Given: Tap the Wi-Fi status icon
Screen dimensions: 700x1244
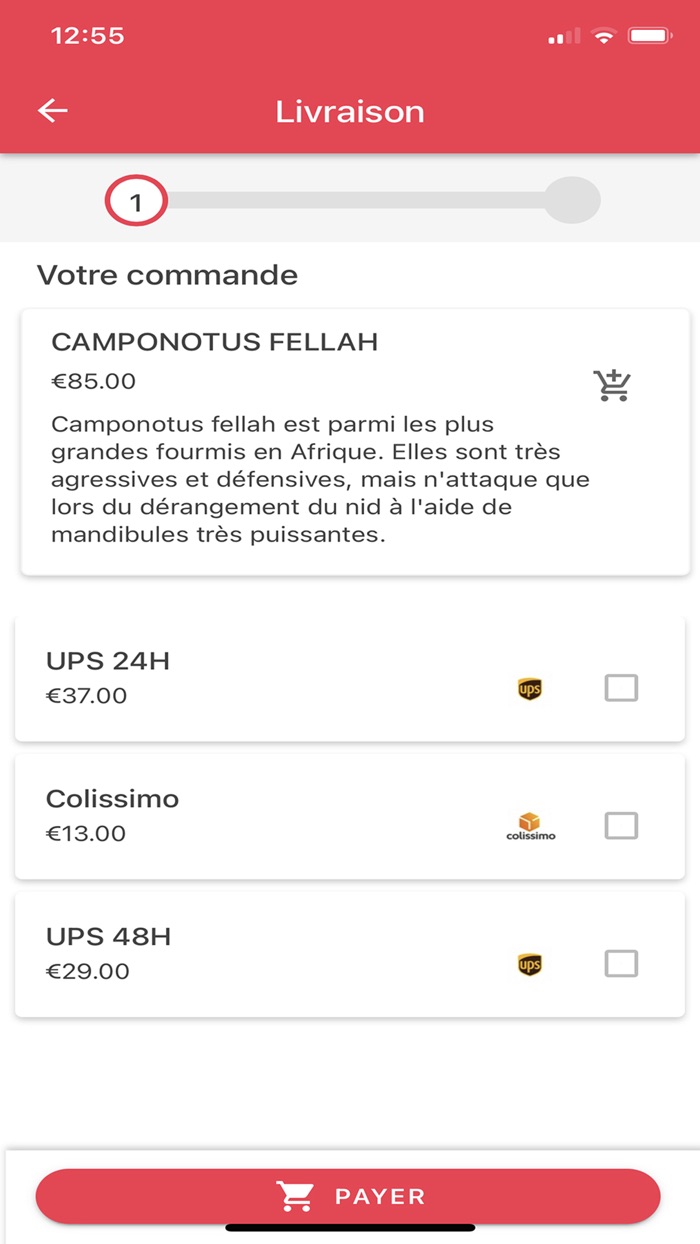Looking at the screenshot, I should tap(603, 37).
